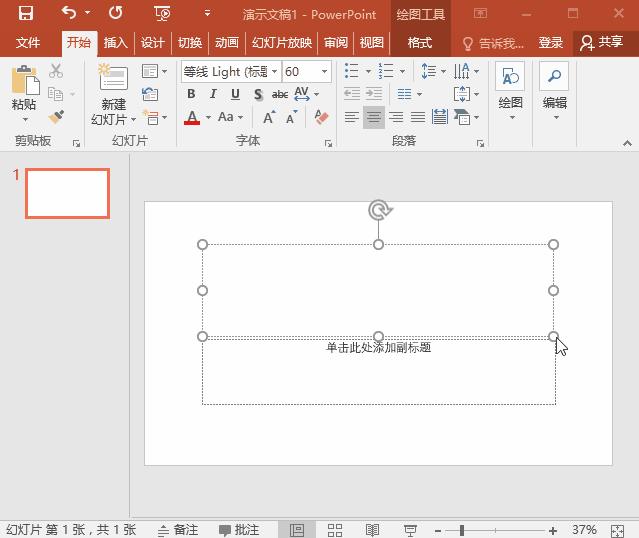639x538 pixels.
Task: Select slide 1 thumbnail
Action: click(x=67, y=193)
